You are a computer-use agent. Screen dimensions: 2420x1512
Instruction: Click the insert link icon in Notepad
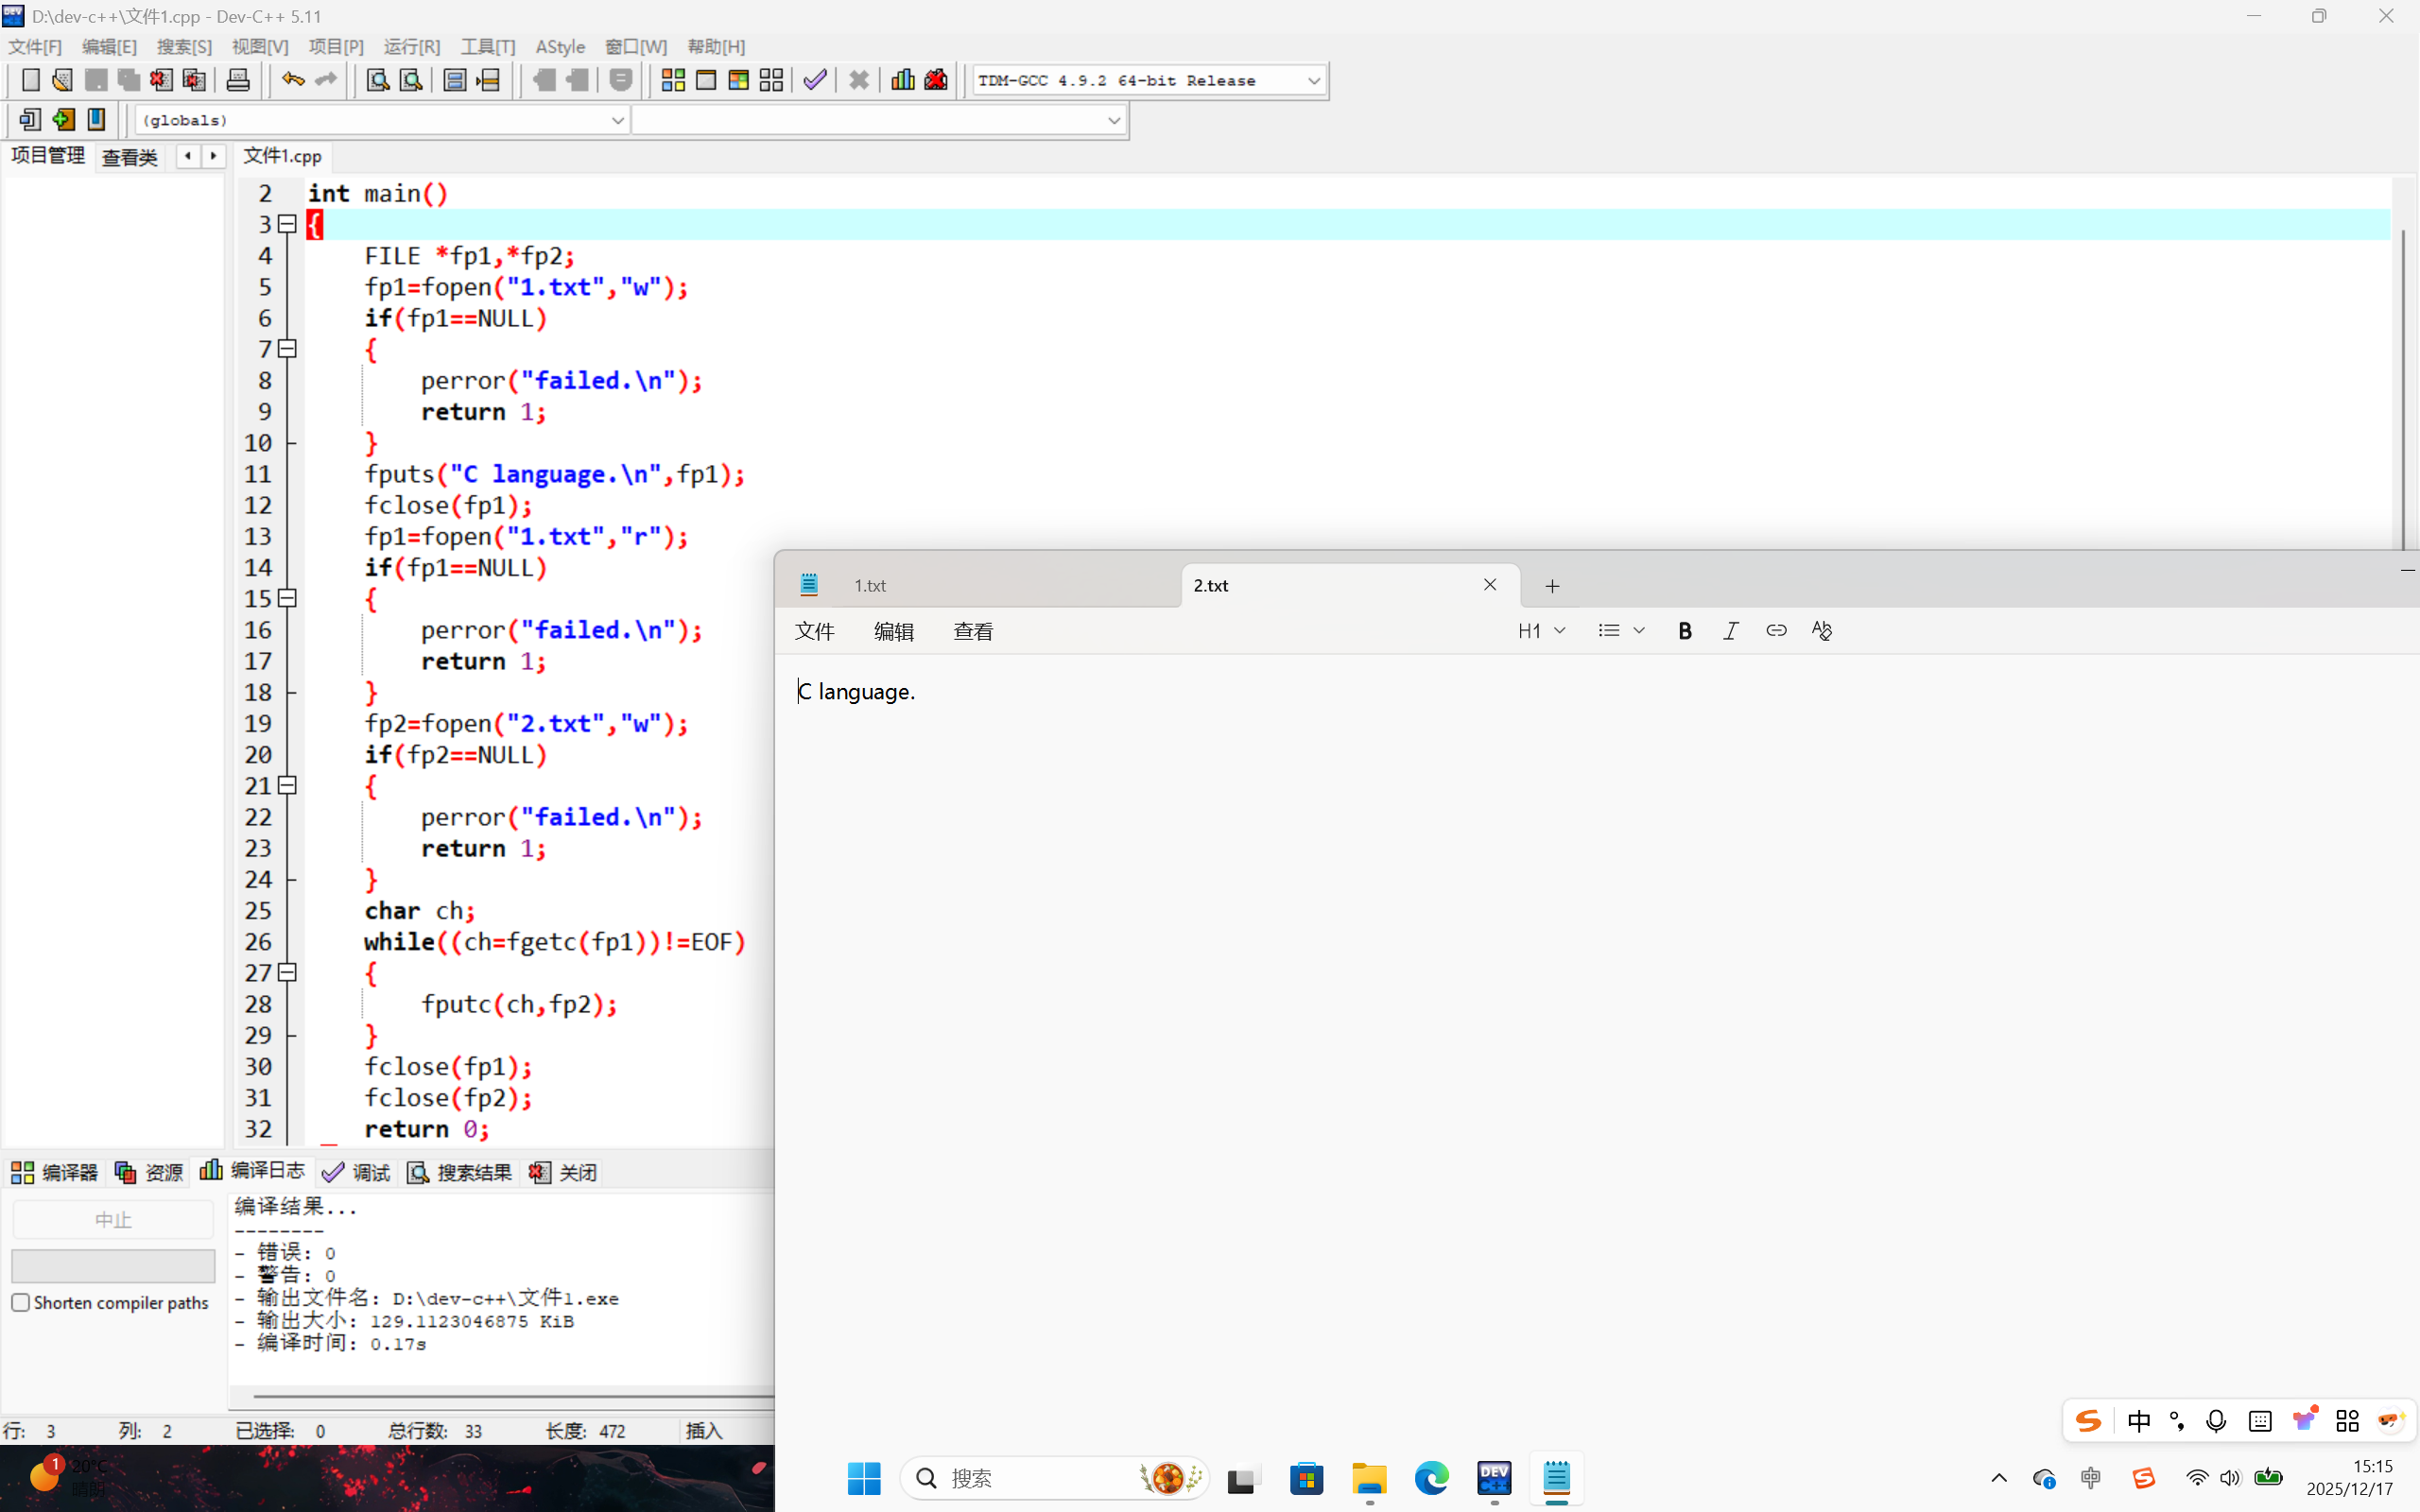1776,631
